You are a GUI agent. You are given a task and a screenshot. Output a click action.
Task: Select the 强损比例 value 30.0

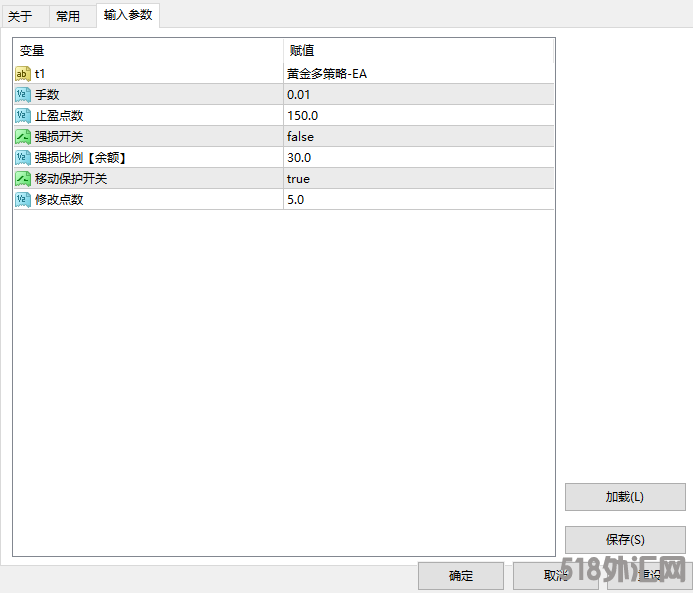(299, 158)
